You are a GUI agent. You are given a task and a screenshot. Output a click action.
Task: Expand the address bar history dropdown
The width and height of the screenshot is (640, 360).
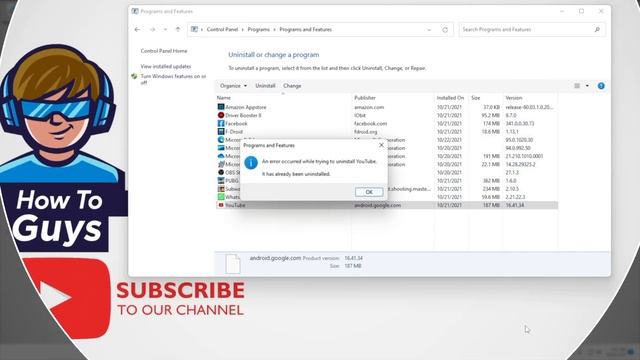tap(429, 30)
